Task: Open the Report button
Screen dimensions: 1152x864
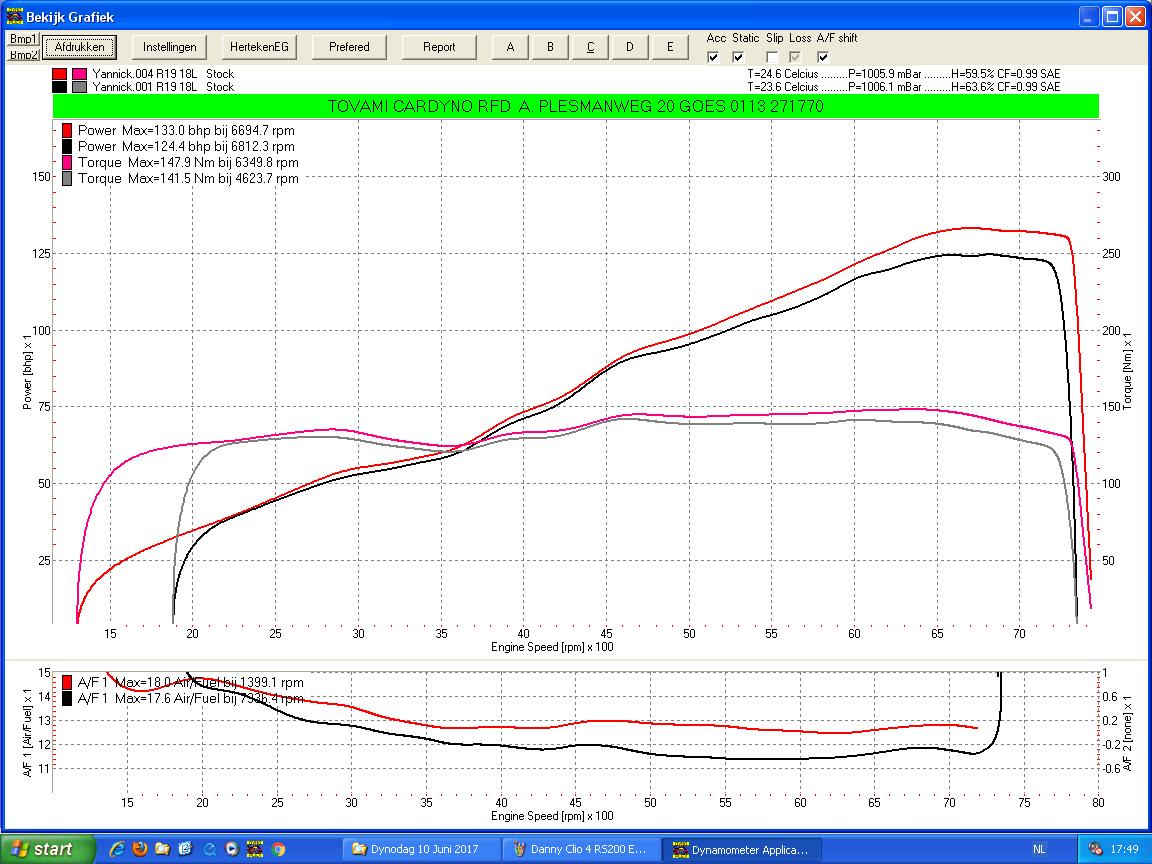Action: pyautogui.click(x=439, y=47)
